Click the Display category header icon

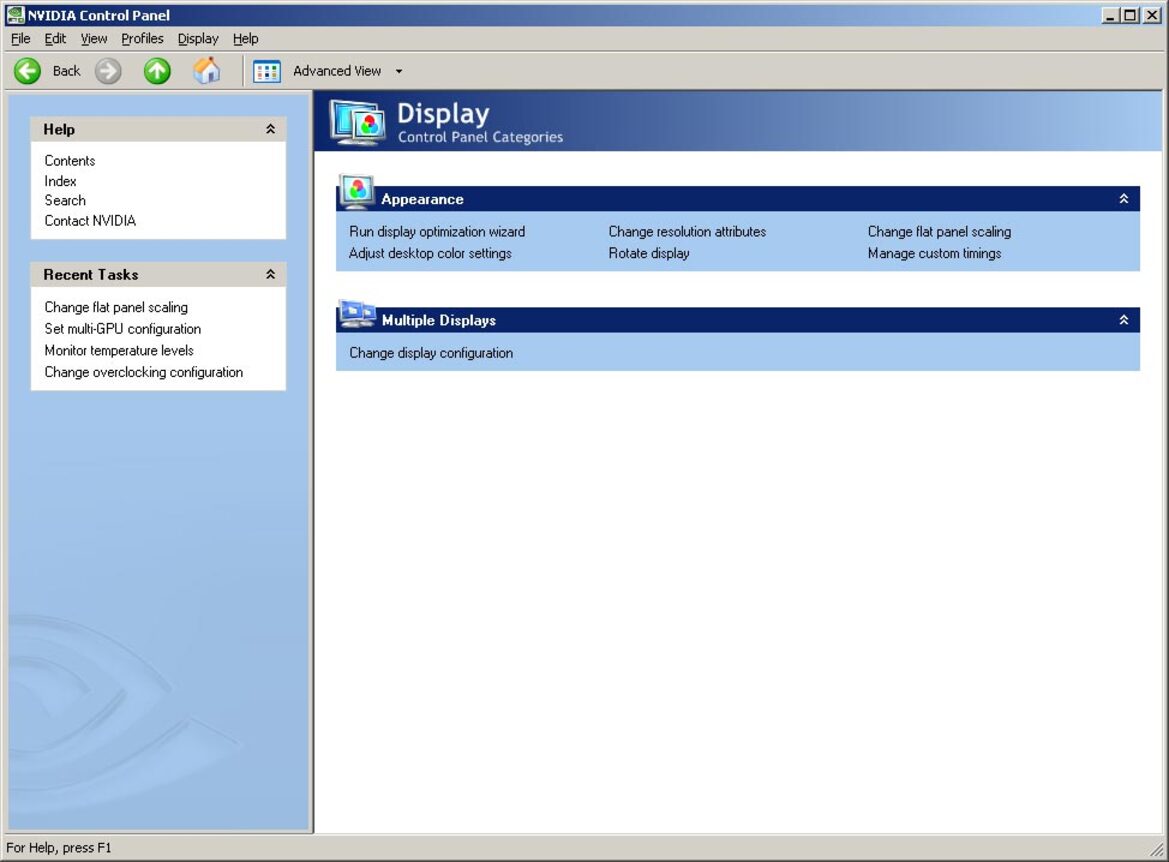pos(358,122)
